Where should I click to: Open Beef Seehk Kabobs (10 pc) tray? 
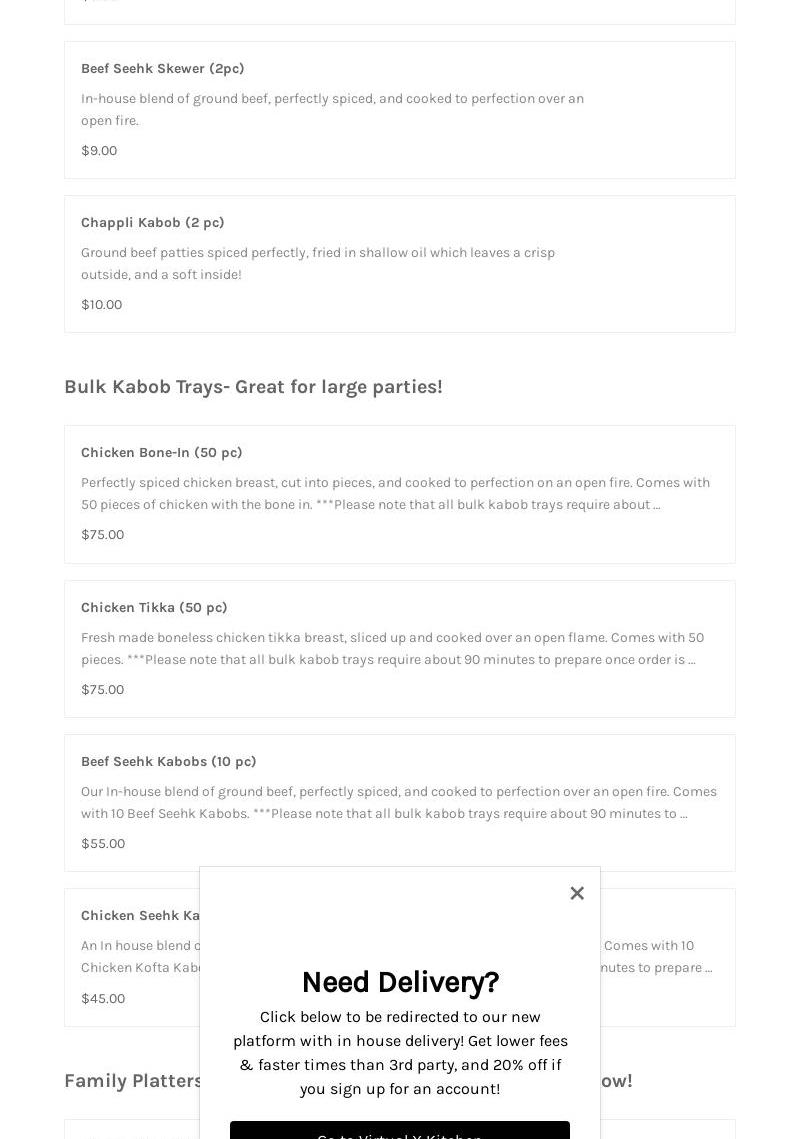coord(169,762)
